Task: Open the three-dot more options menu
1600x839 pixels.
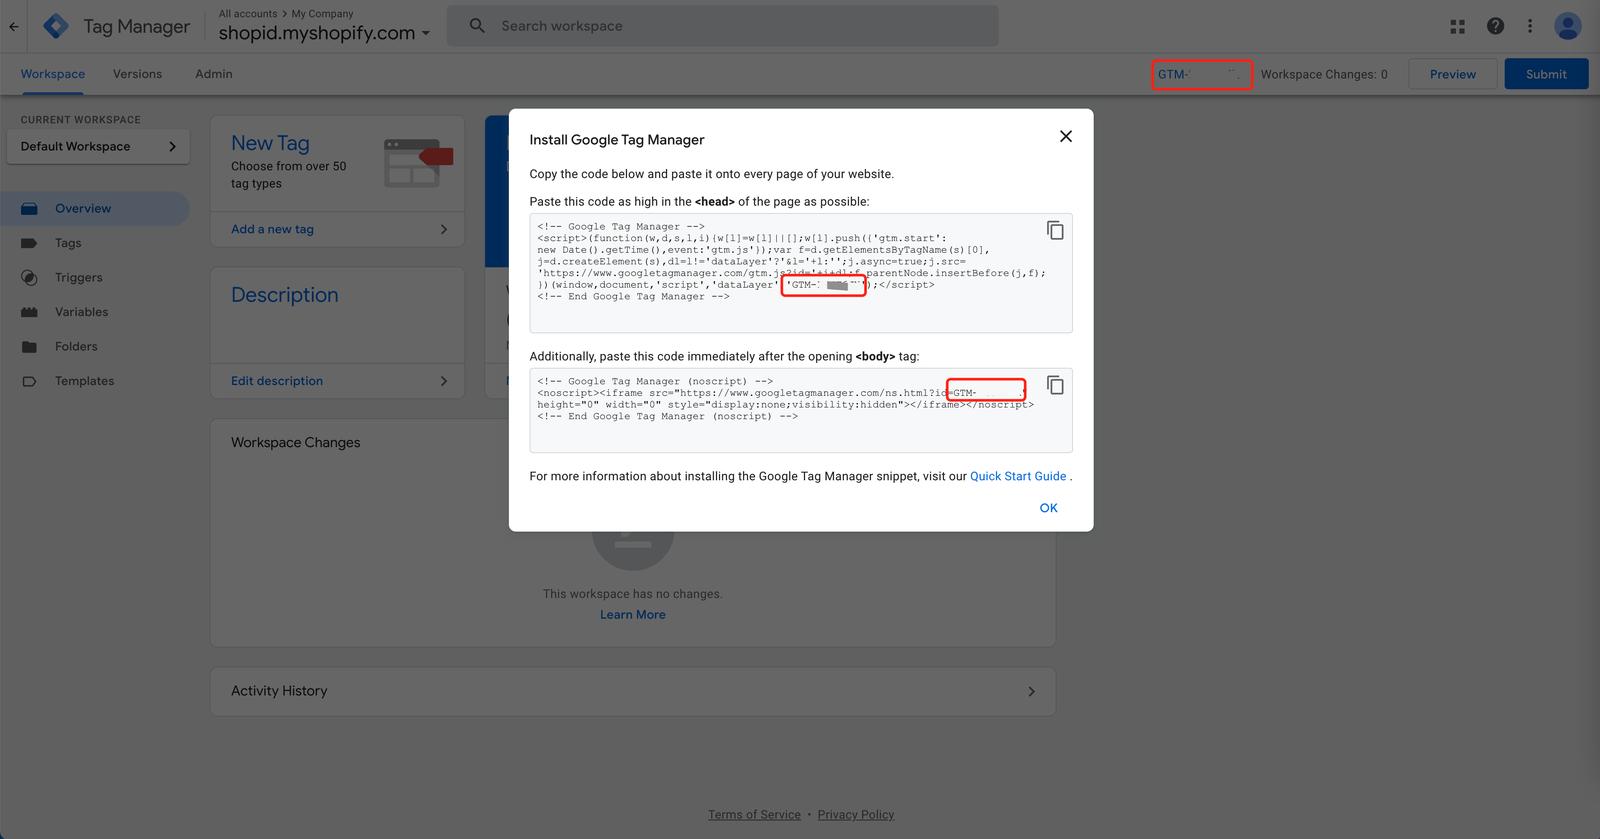Action: pyautogui.click(x=1530, y=27)
